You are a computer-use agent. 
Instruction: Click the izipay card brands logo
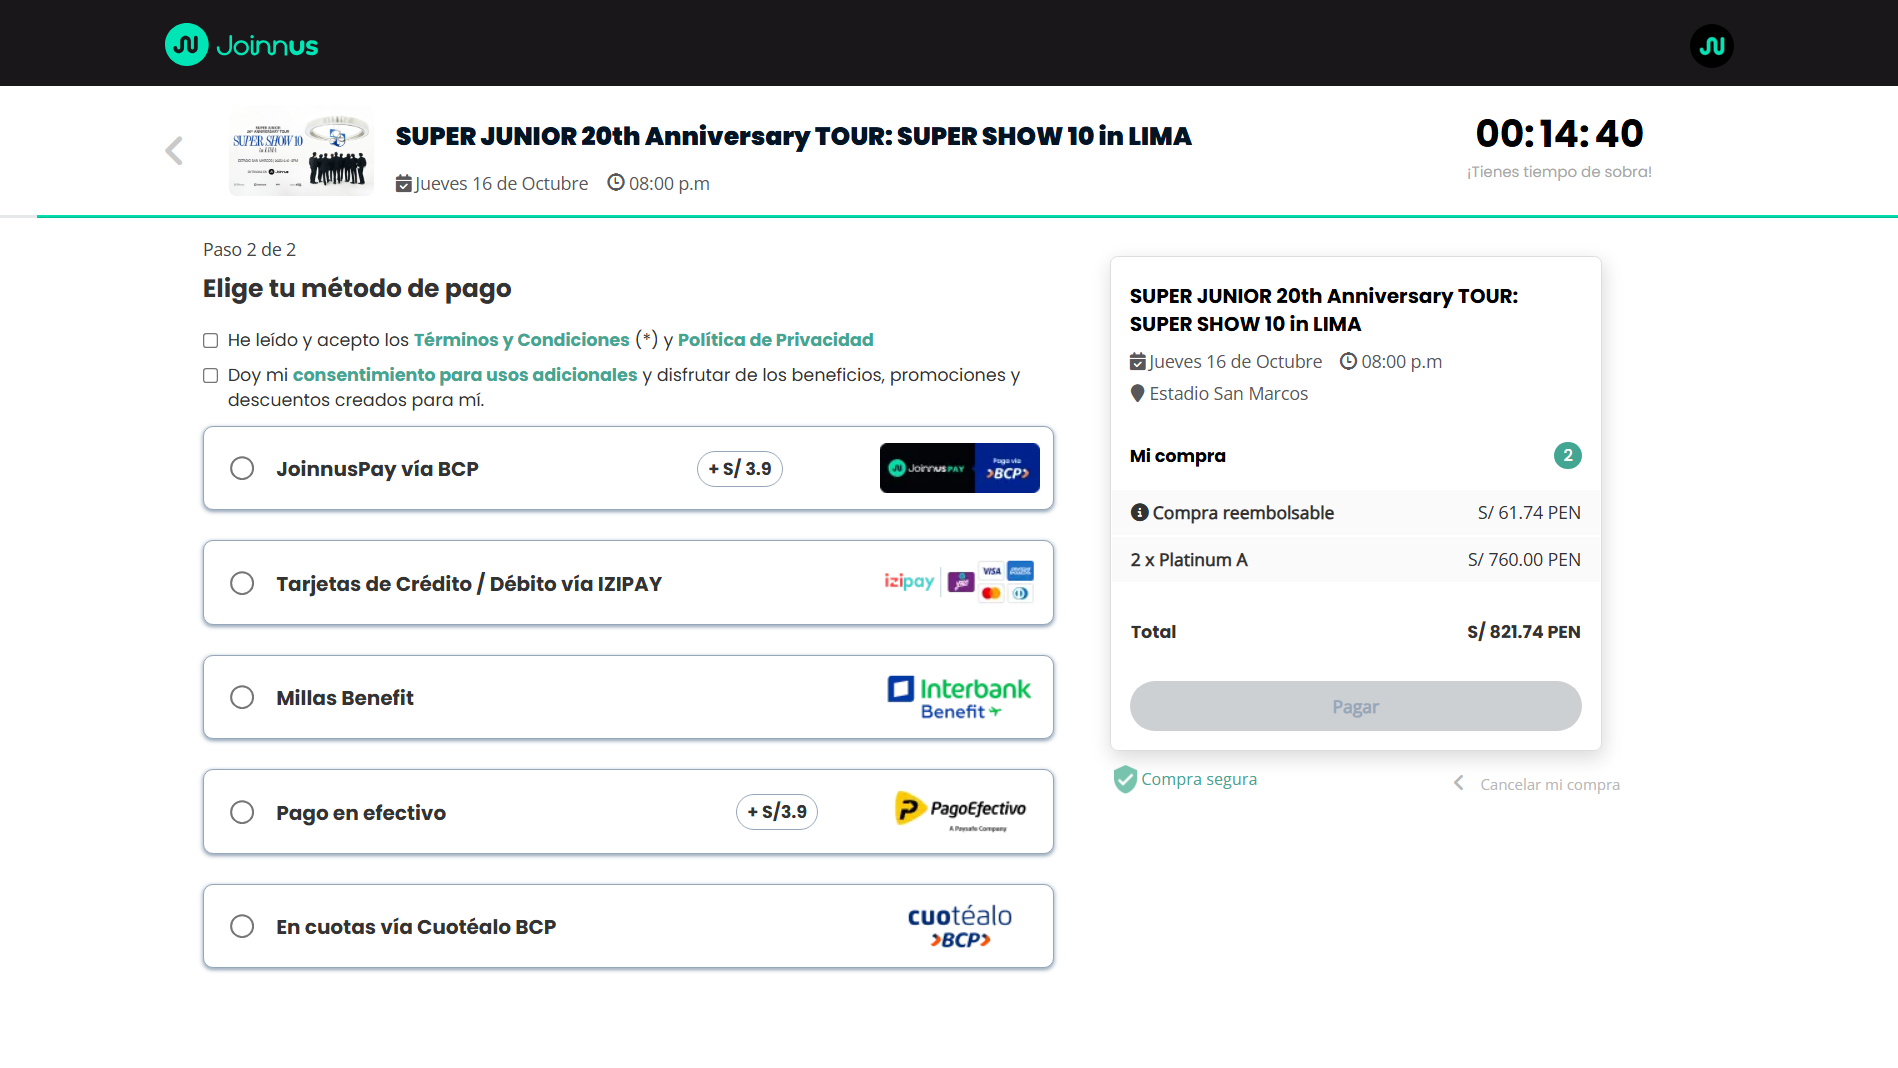[x=958, y=582]
